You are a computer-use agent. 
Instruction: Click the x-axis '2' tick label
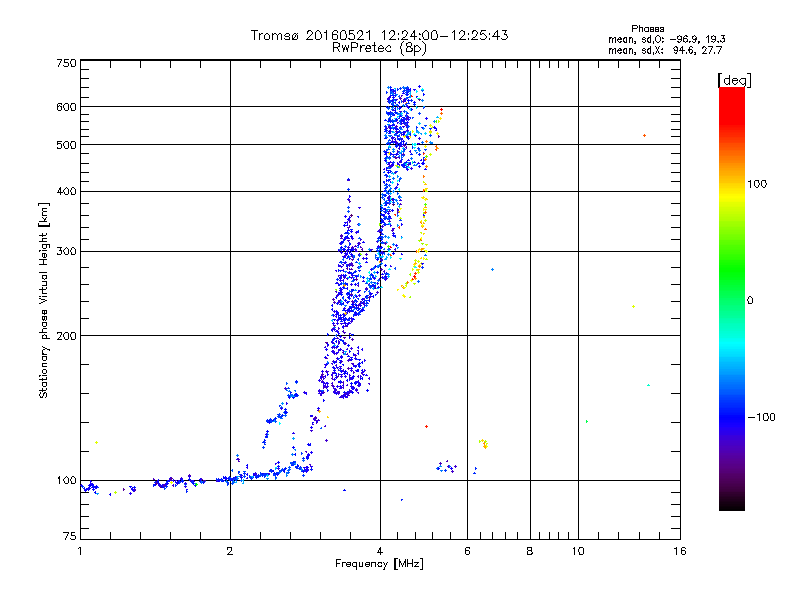230,551
